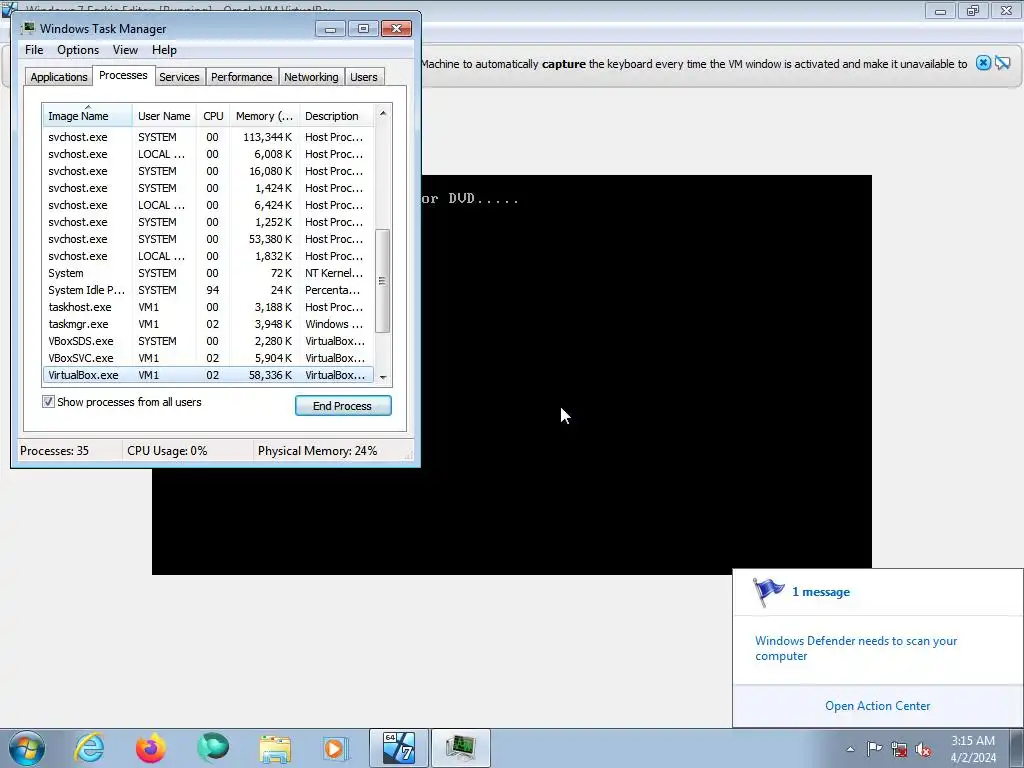This screenshot has height=768, width=1024.
Task: Select the VBoxSVC.exe process row
Action: click(x=208, y=358)
